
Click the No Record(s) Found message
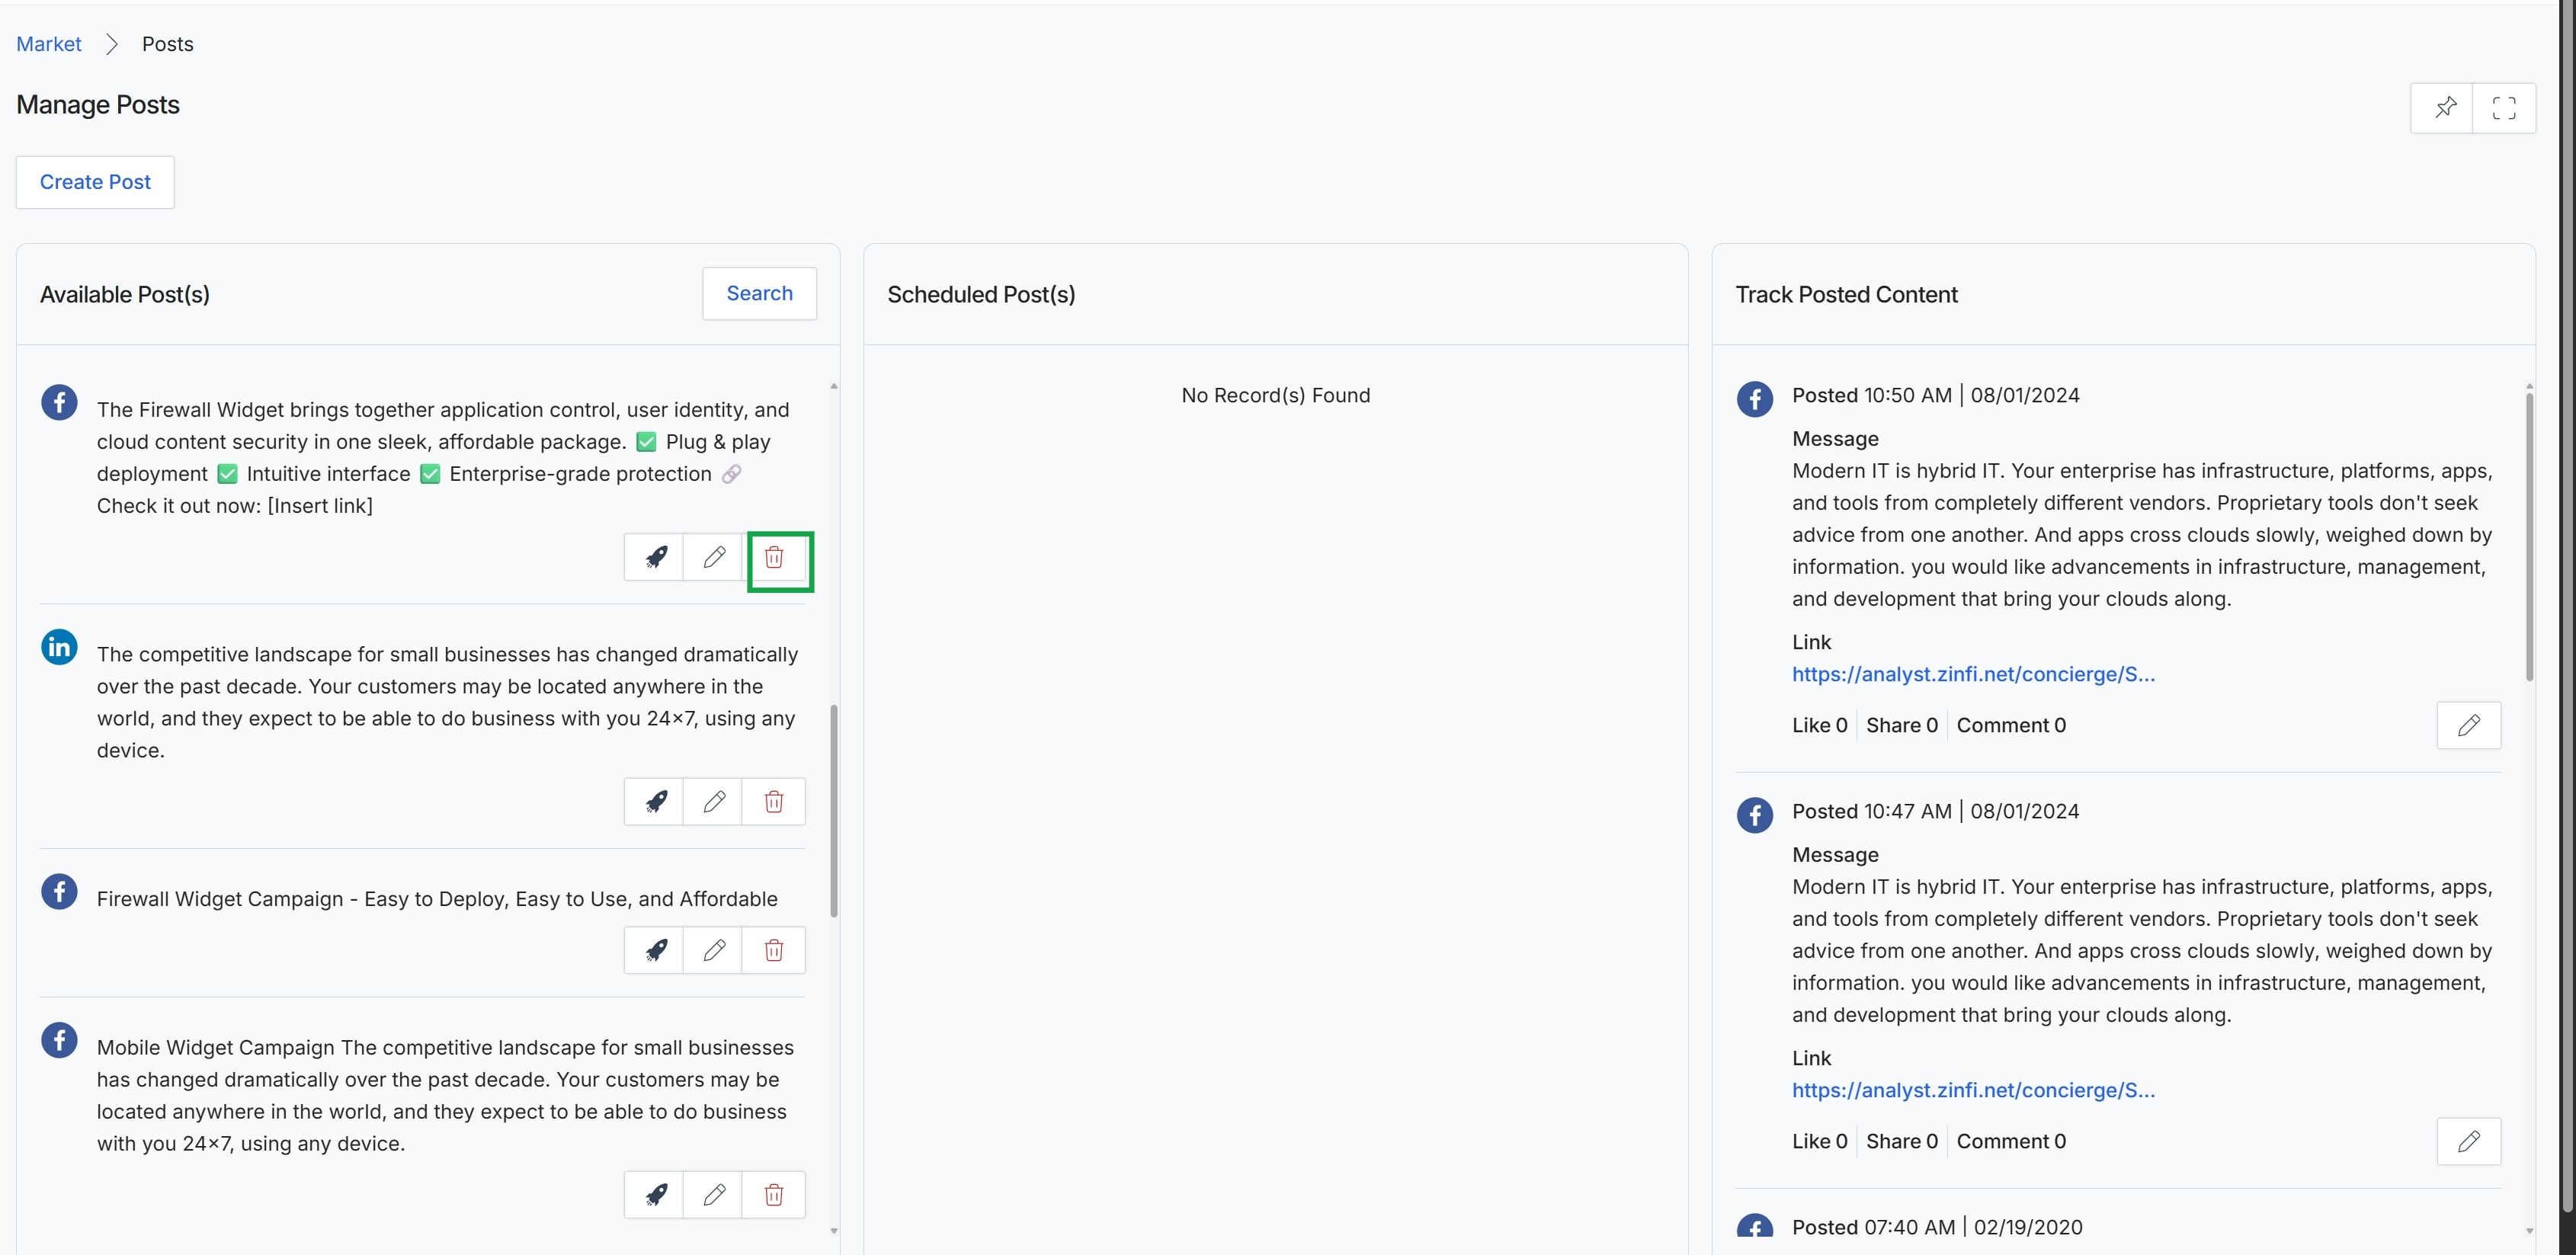coord(1276,395)
